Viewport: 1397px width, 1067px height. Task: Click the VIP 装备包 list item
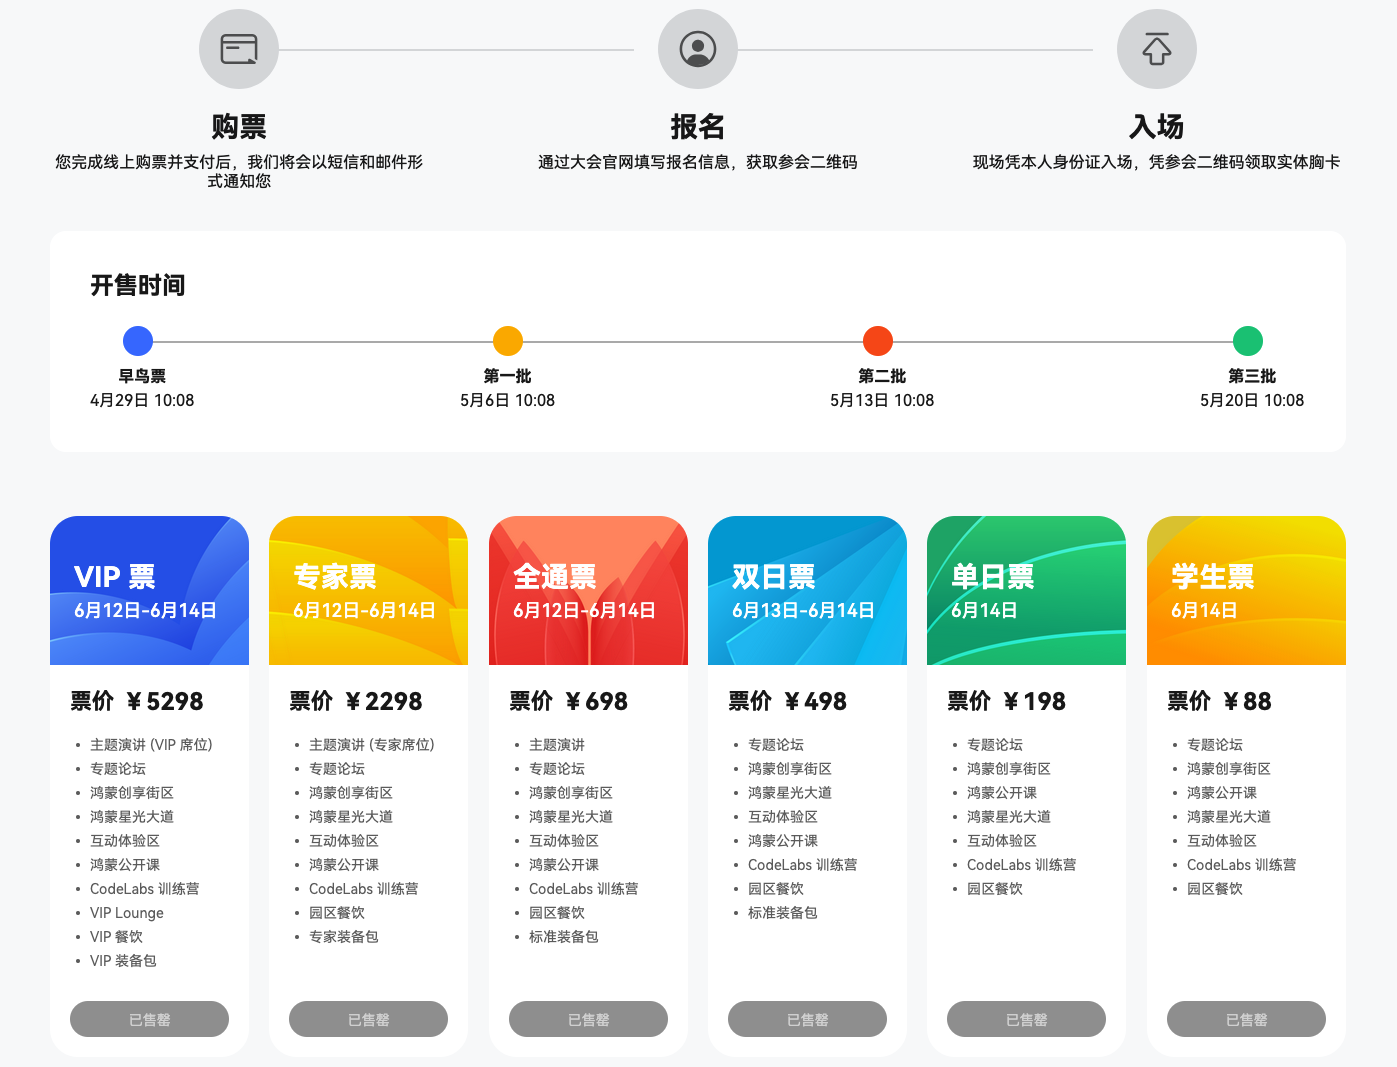(123, 961)
